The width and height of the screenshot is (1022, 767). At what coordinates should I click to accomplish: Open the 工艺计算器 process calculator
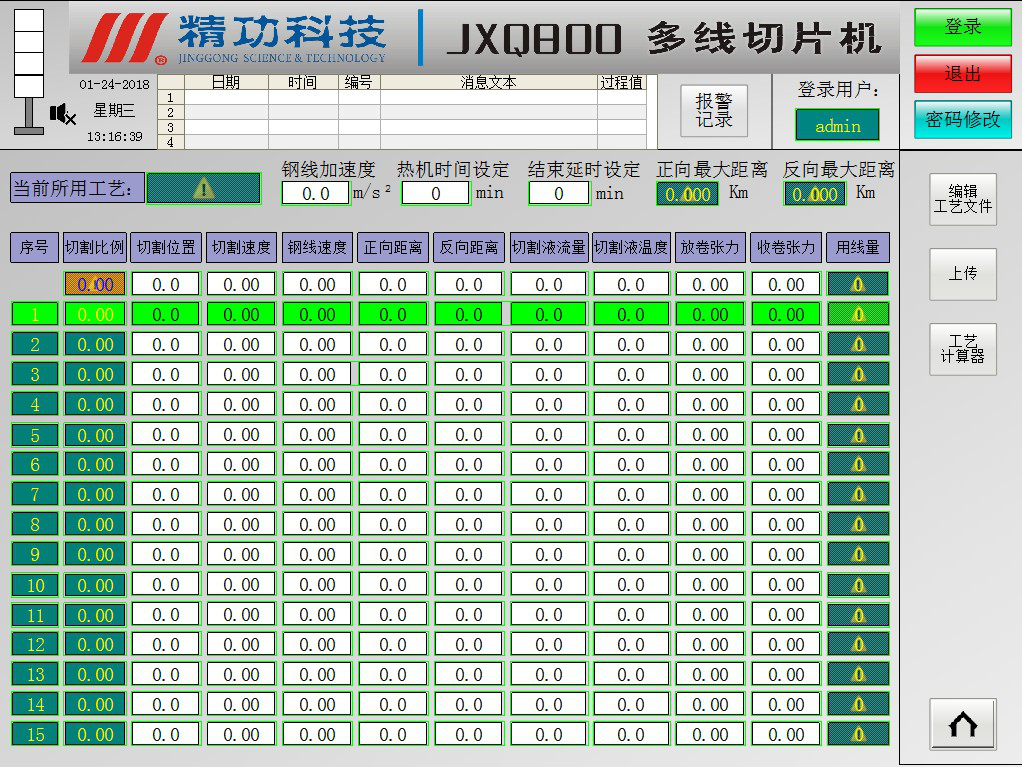point(963,349)
